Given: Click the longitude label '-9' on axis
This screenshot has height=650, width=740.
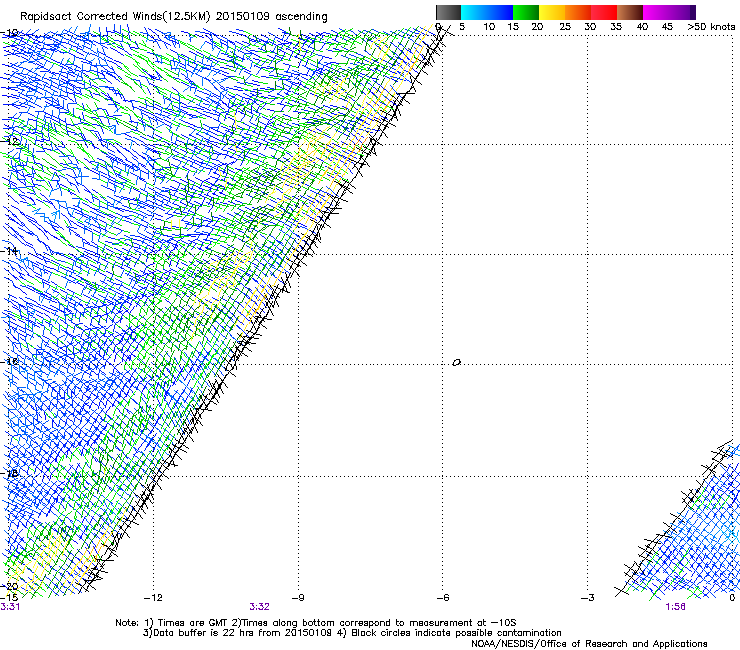Looking at the screenshot, I should click(x=298, y=598).
